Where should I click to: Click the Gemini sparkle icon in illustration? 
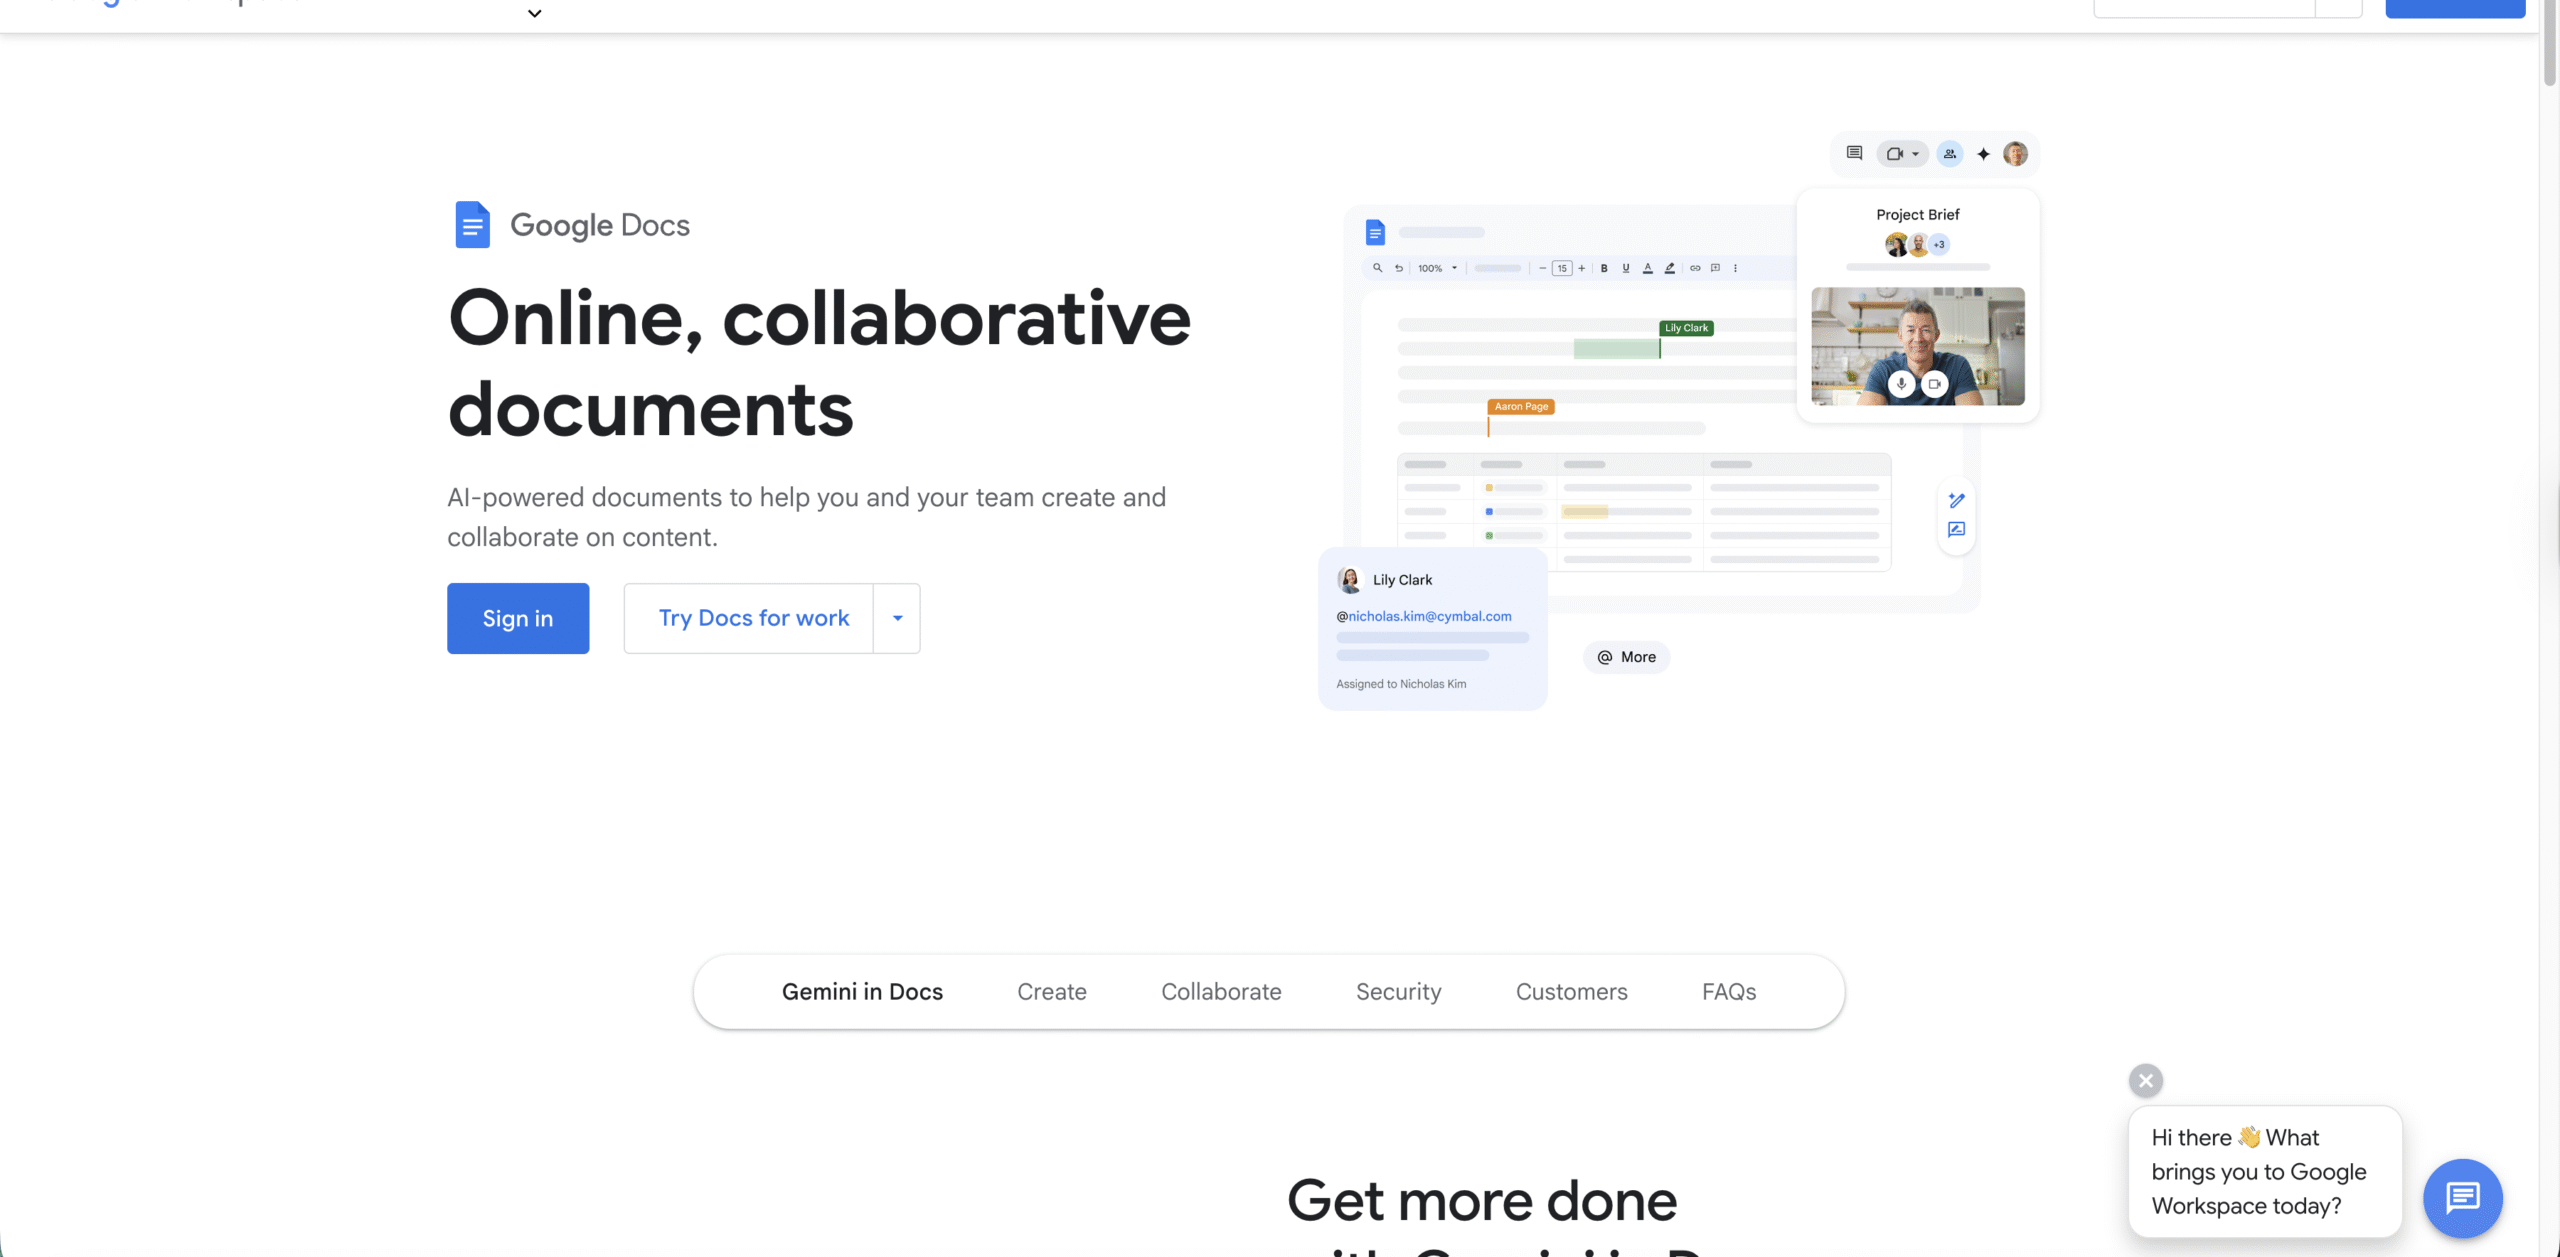point(1983,154)
